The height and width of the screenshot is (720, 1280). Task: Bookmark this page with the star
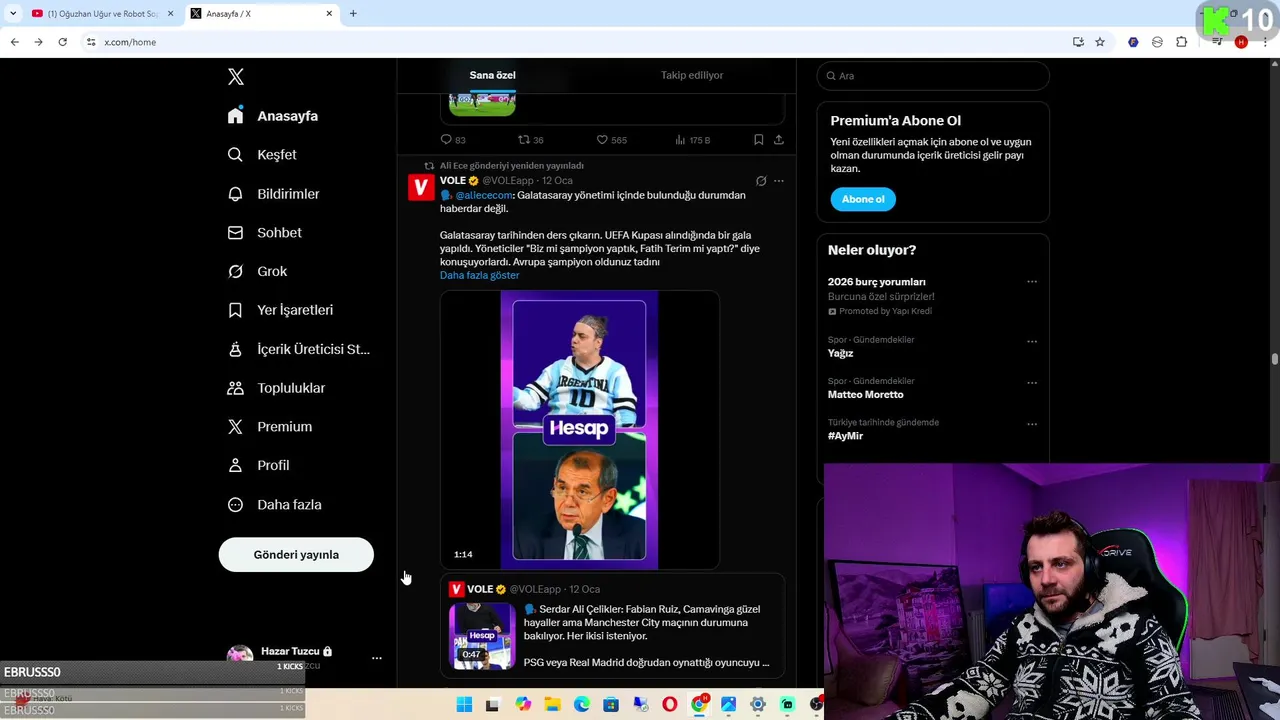[1100, 42]
